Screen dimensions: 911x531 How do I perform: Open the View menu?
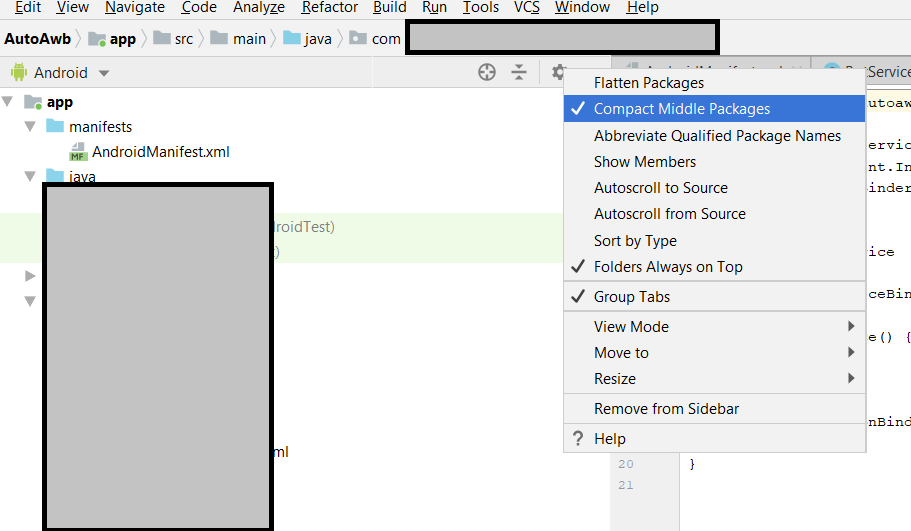pos(73,8)
